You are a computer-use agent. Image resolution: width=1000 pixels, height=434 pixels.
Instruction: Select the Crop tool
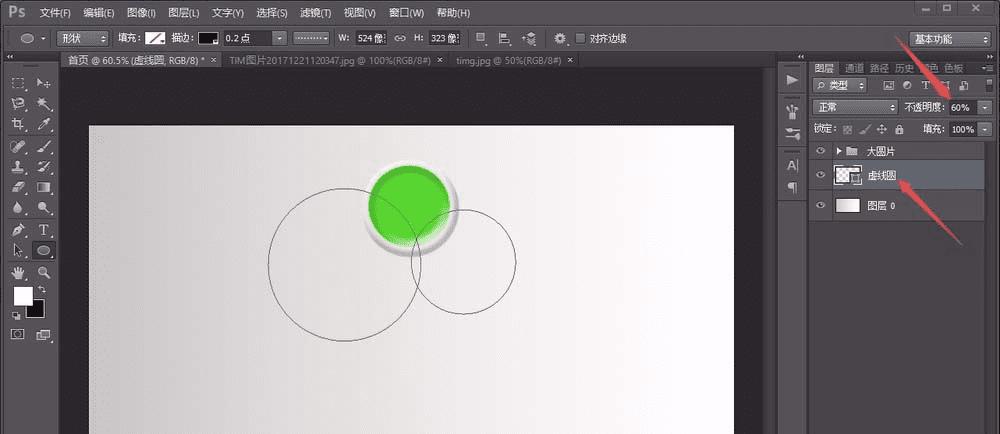click(x=18, y=124)
